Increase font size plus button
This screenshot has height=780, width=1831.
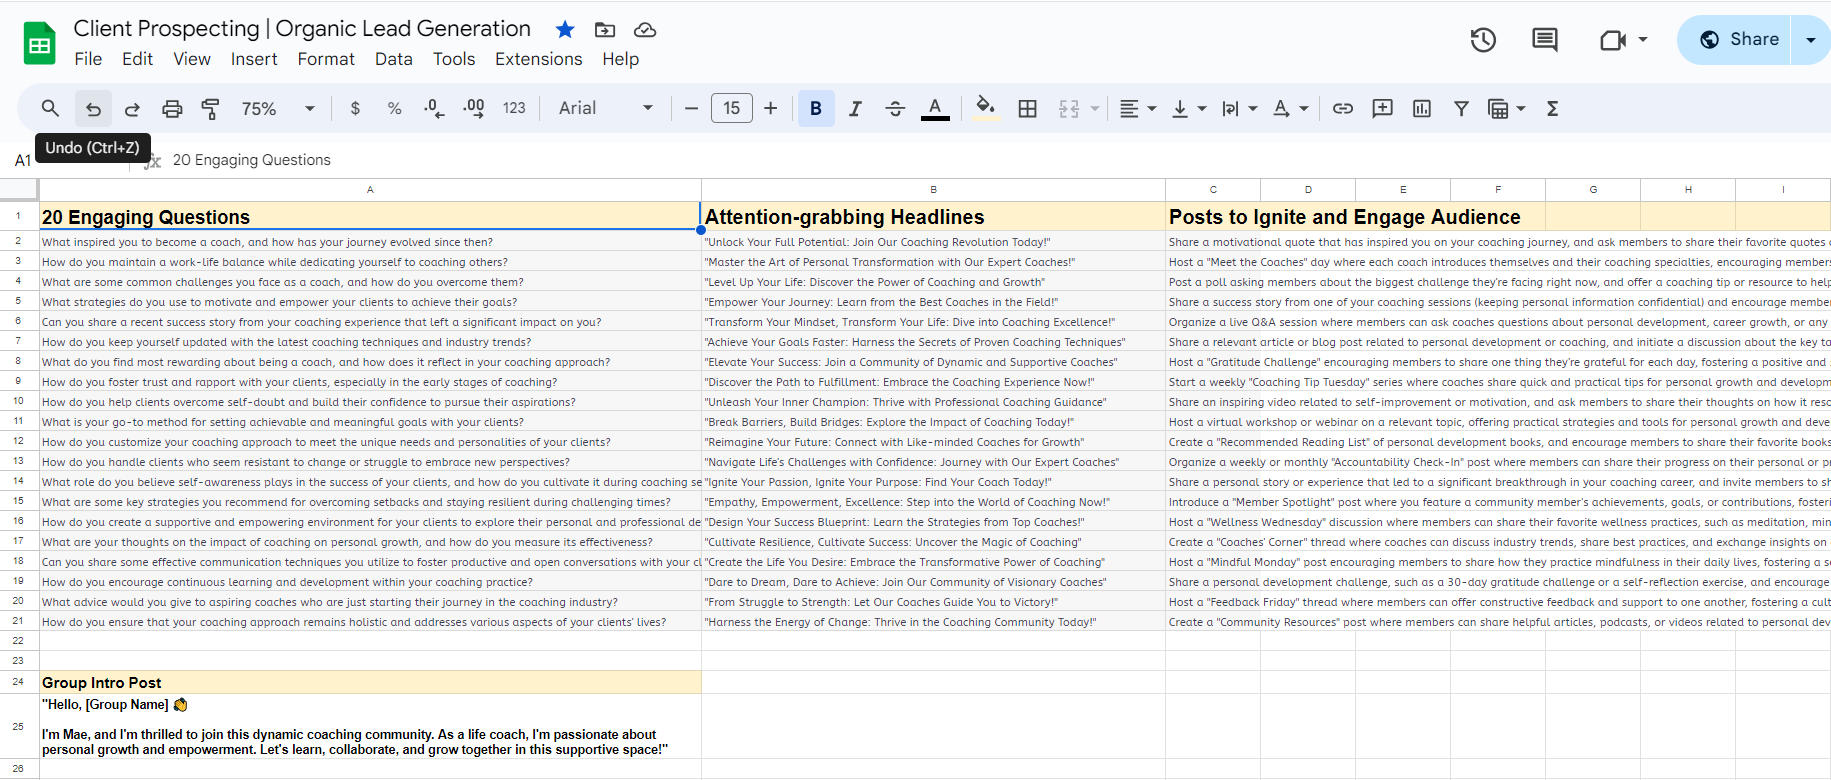(770, 108)
